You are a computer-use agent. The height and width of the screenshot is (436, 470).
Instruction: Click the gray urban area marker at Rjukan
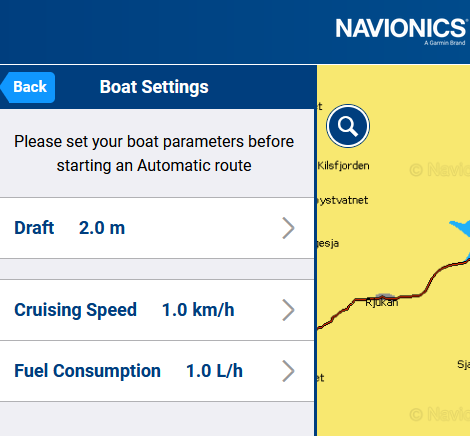pyautogui.click(x=385, y=296)
